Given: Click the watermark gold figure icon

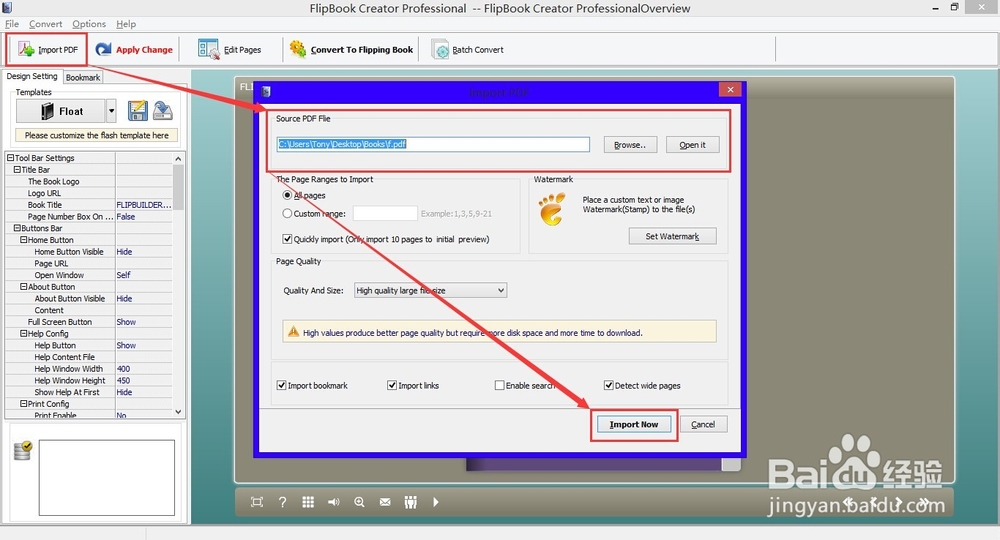Looking at the screenshot, I should point(552,210).
